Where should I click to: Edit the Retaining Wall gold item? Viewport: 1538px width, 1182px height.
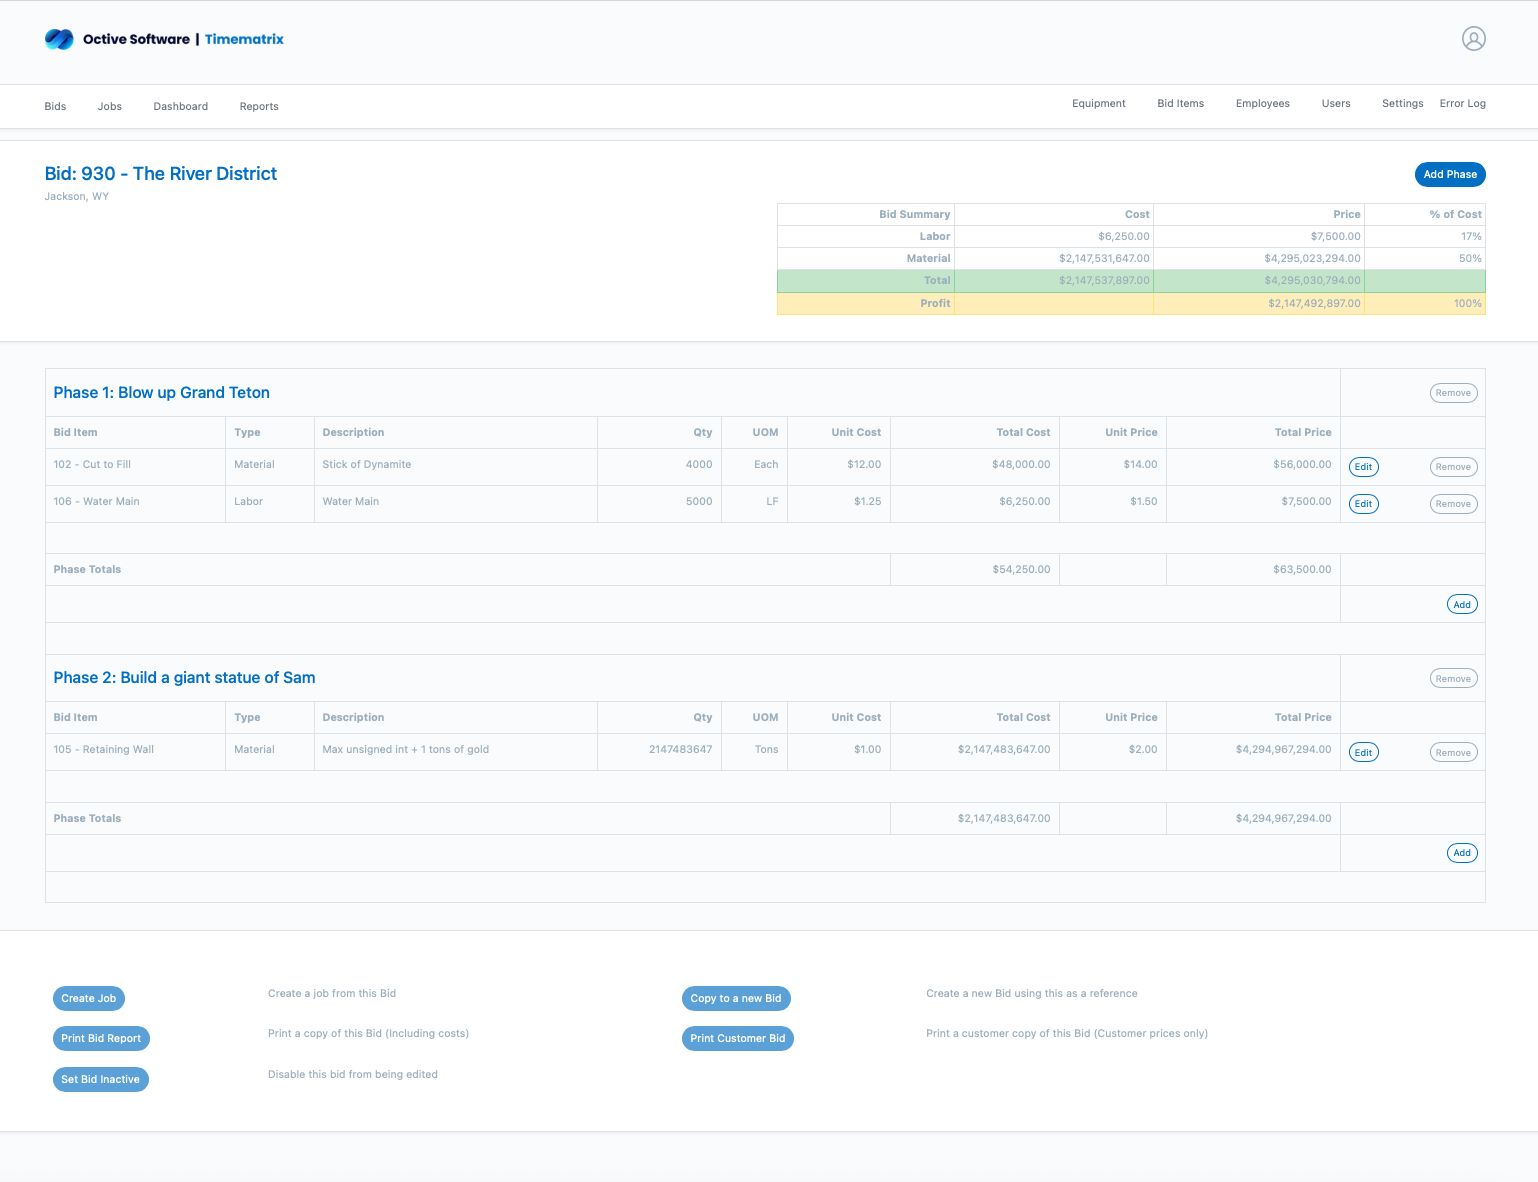pyautogui.click(x=1363, y=753)
